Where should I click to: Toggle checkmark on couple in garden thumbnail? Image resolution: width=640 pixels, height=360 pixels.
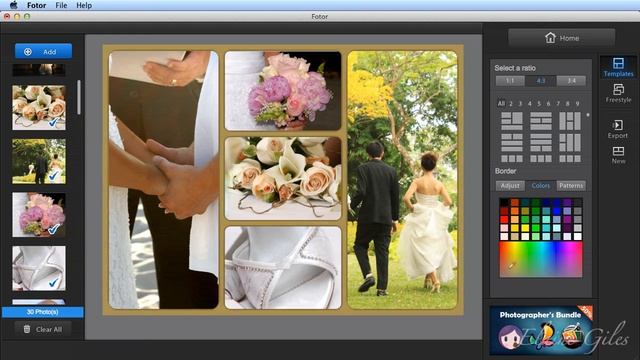click(x=53, y=176)
